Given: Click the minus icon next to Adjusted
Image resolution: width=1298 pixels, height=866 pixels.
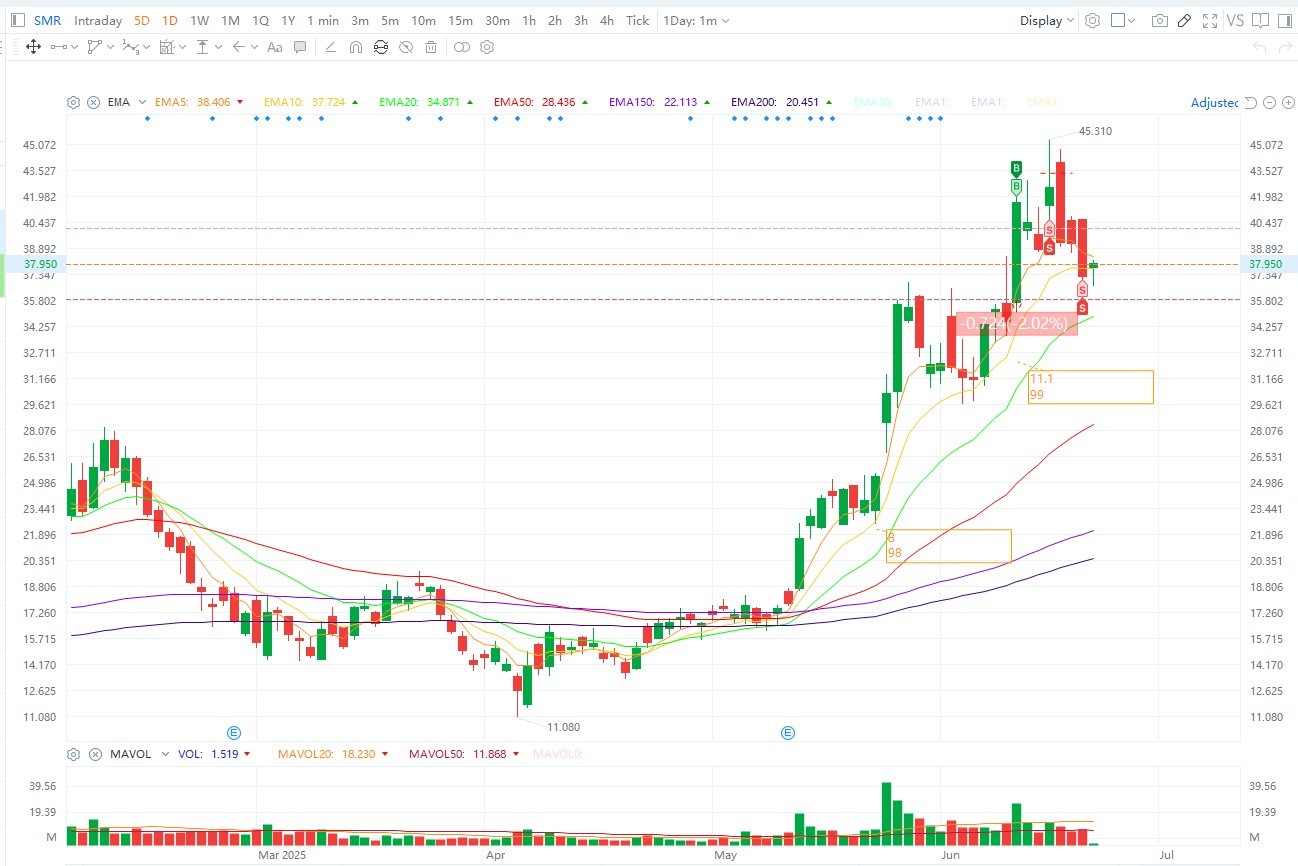Looking at the screenshot, I should [1269, 102].
